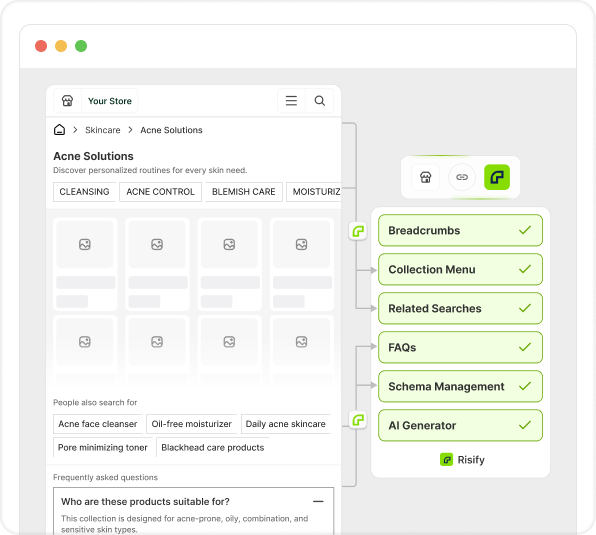Toggle the Collection Menu checkmark
This screenshot has width=596, height=535.
pyautogui.click(x=525, y=269)
